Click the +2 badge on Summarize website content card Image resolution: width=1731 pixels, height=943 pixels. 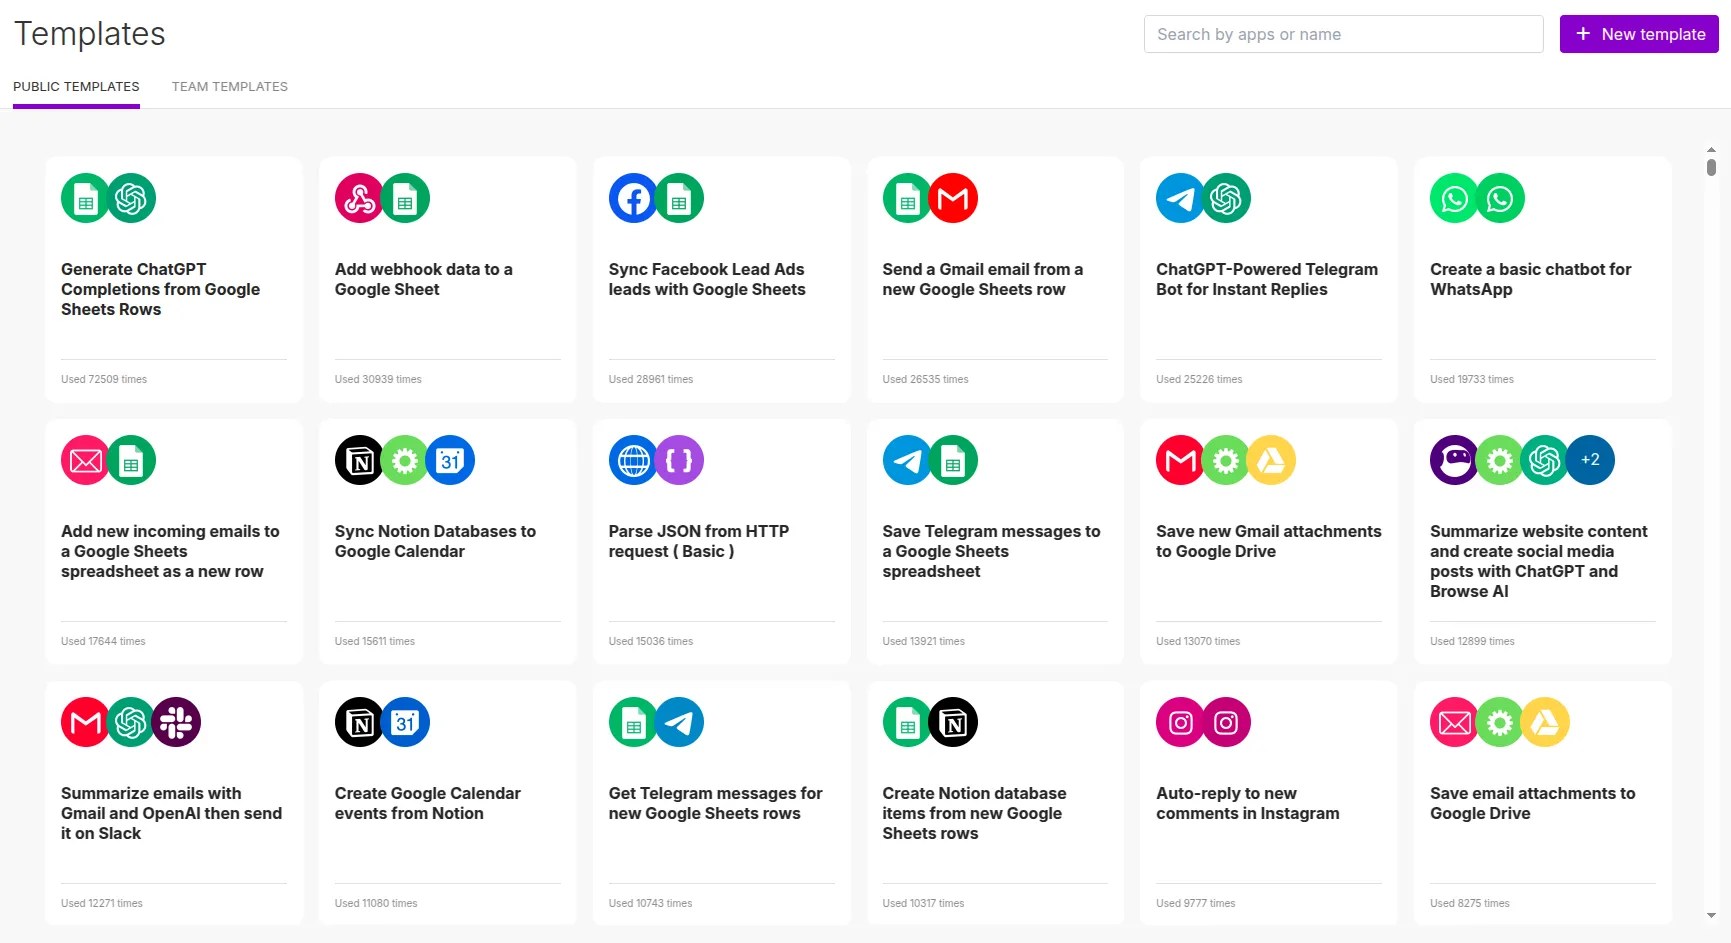point(1590,460)
